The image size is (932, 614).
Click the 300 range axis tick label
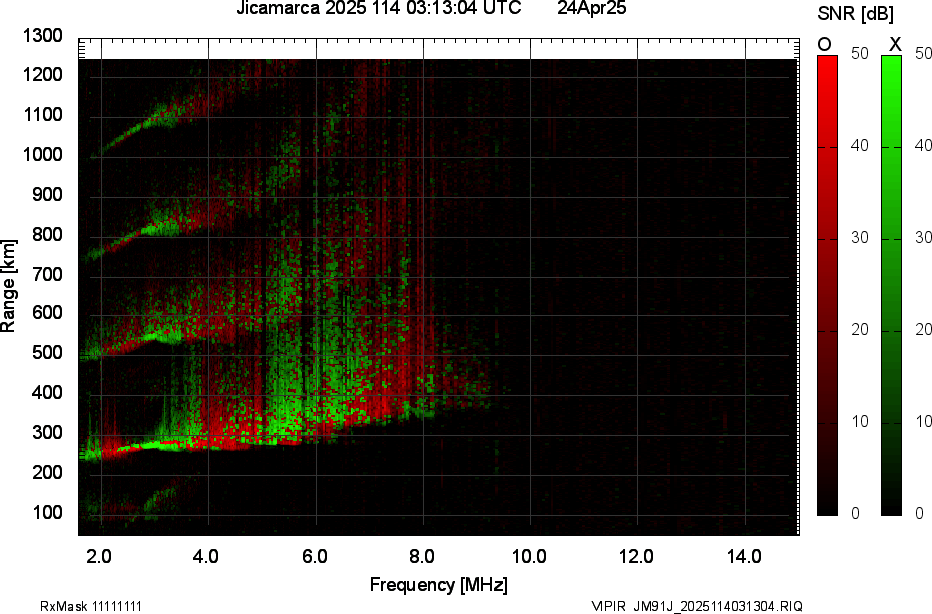[x=47, y=432]
